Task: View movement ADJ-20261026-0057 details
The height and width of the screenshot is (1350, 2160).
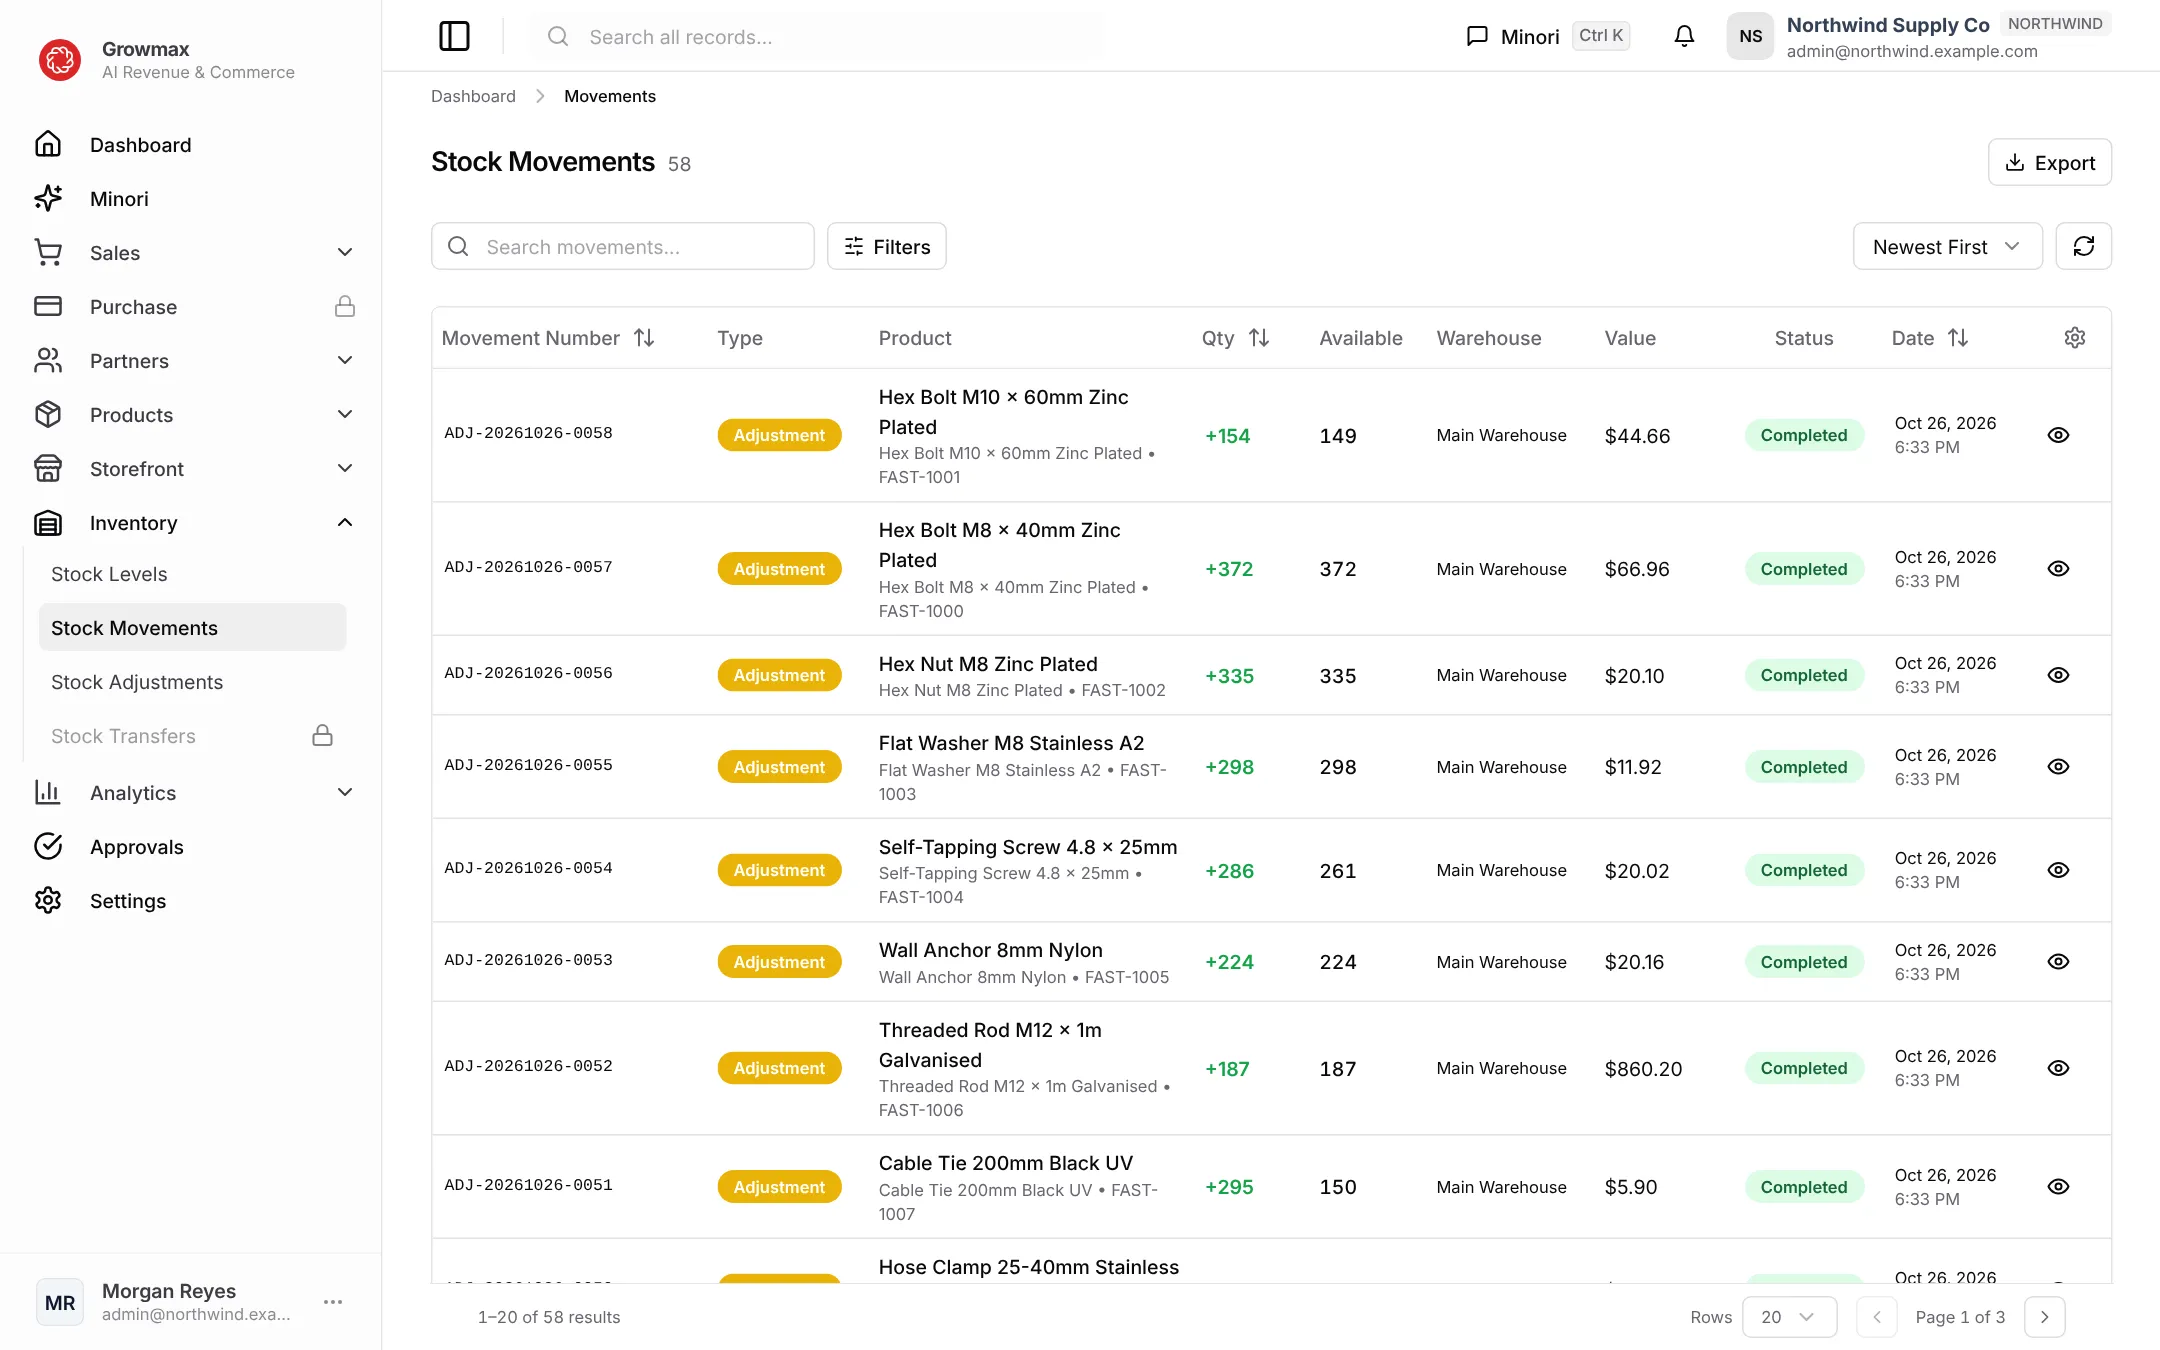Action: pyautogui.click(x=2058, y=569)
